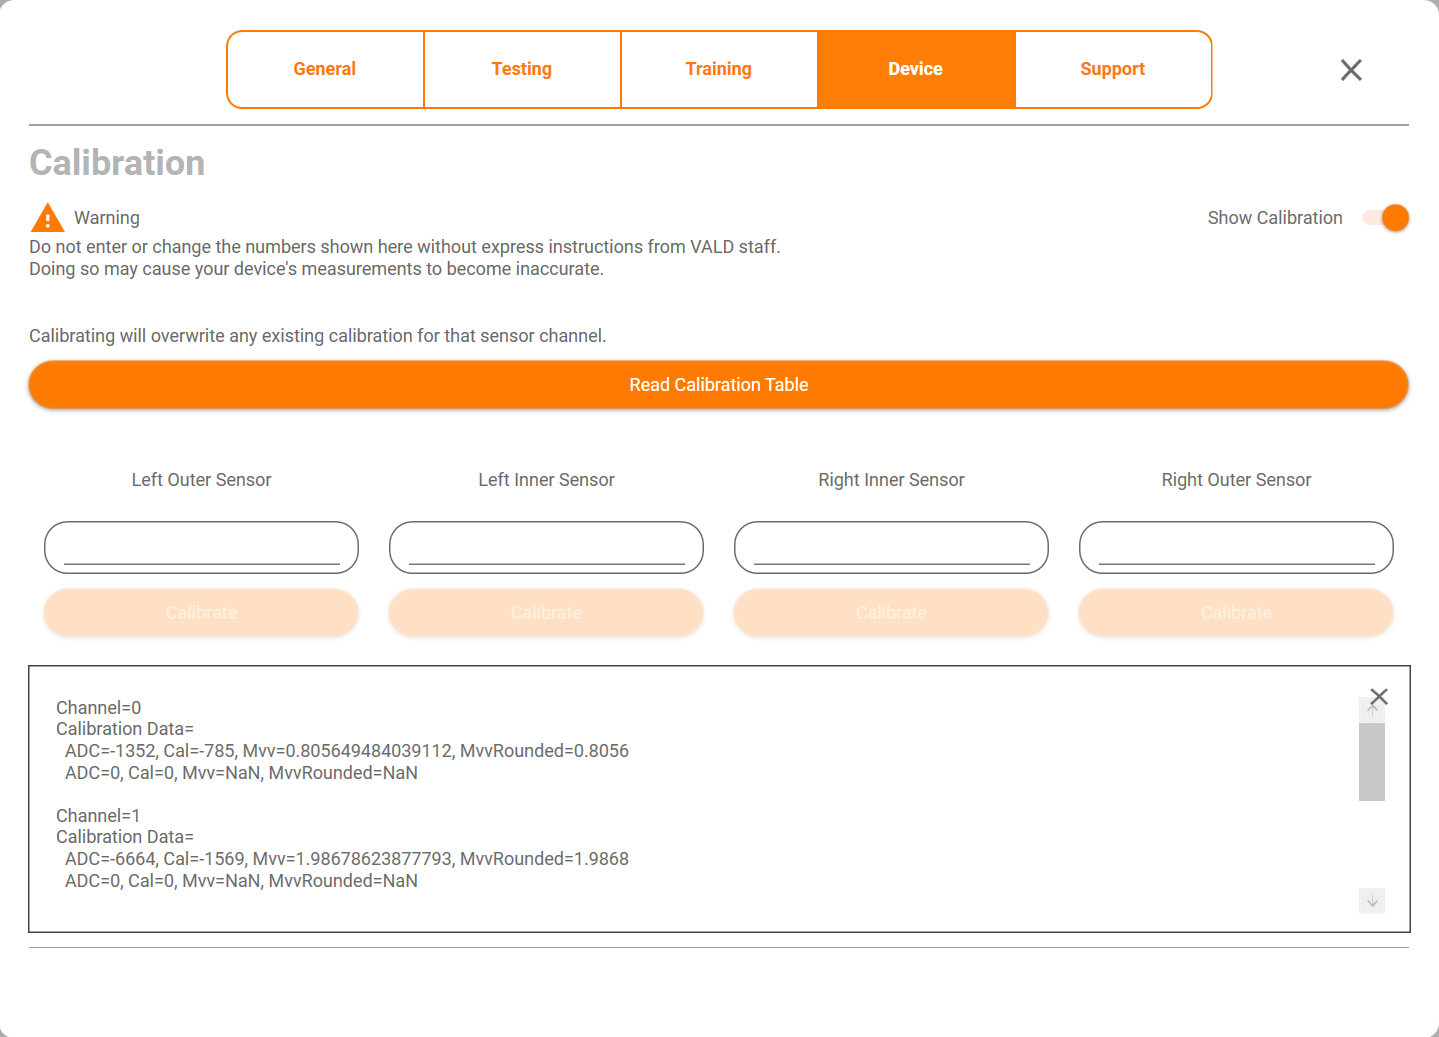Focus the Left Outer Sensor input field
The height and width of the screenshot is (1037, 1439).
click(x=201, y=547)
